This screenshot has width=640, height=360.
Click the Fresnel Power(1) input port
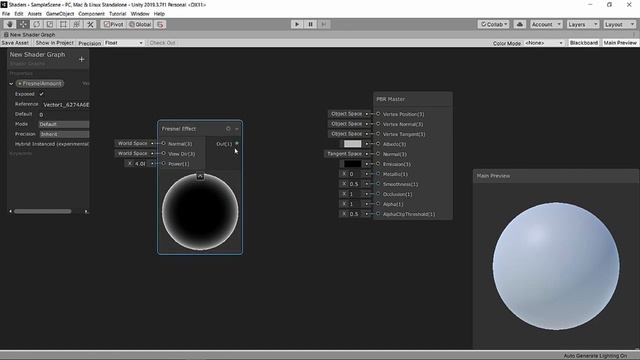[164, 164]
